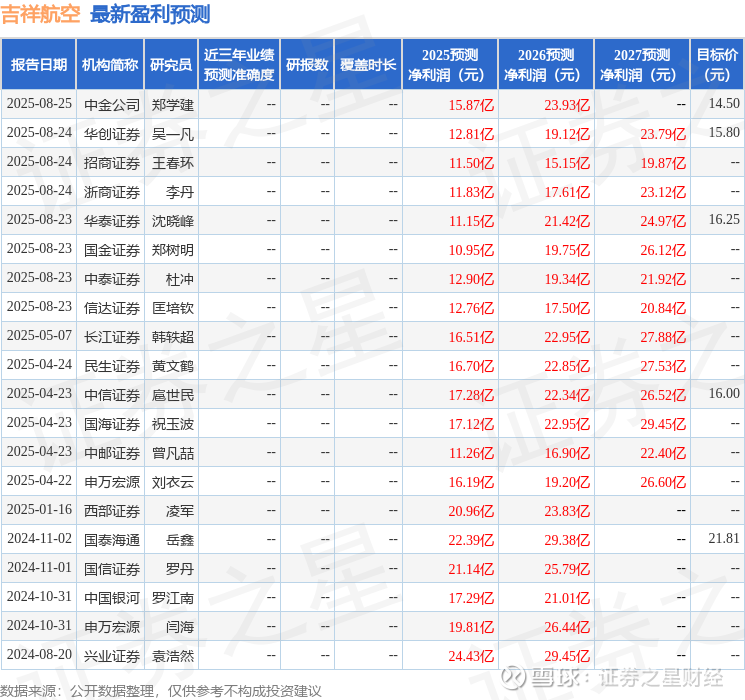Click institution 中邮证券
Viewport: 745px width, 700px height.
point(112,452)
